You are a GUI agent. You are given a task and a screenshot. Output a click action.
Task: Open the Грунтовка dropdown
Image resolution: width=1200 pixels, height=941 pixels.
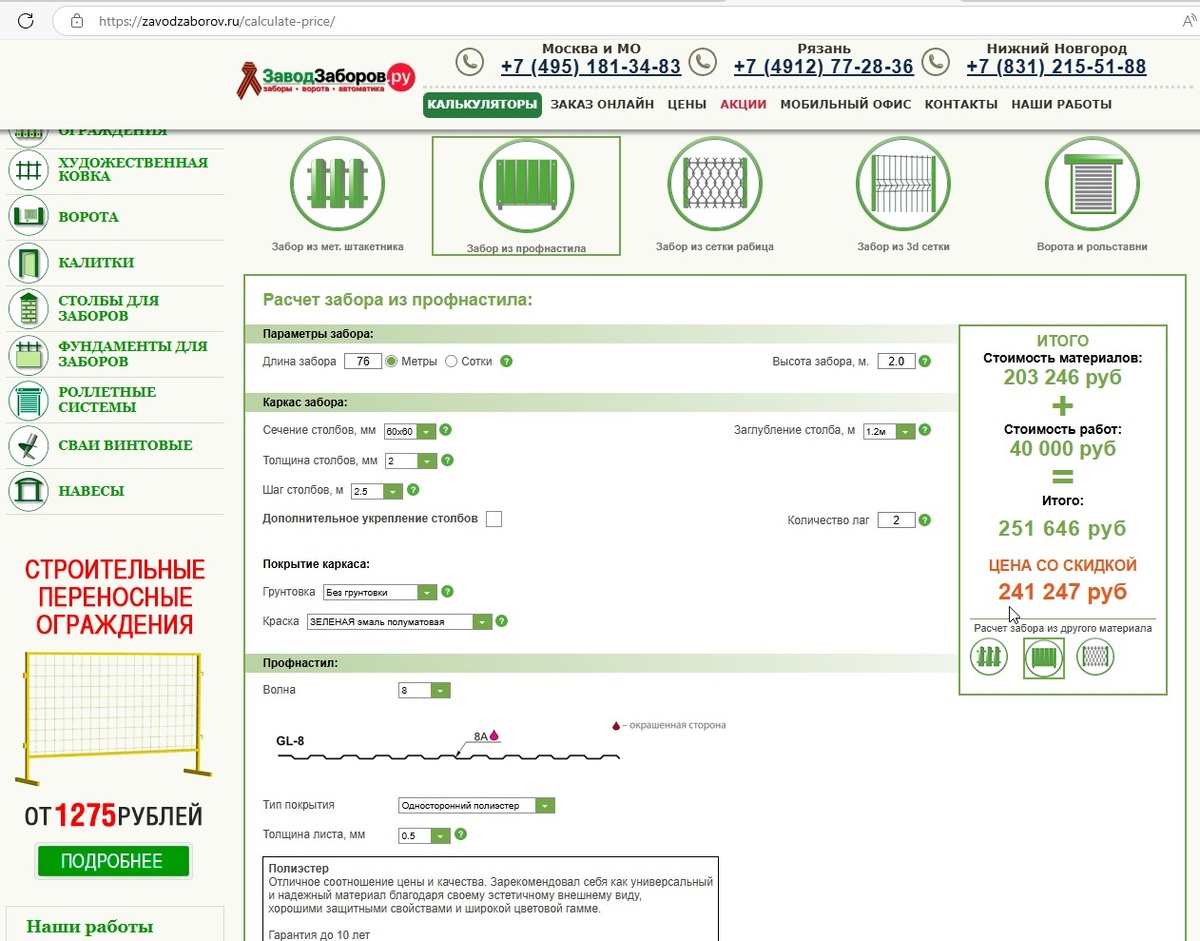(x=380, y=592)
